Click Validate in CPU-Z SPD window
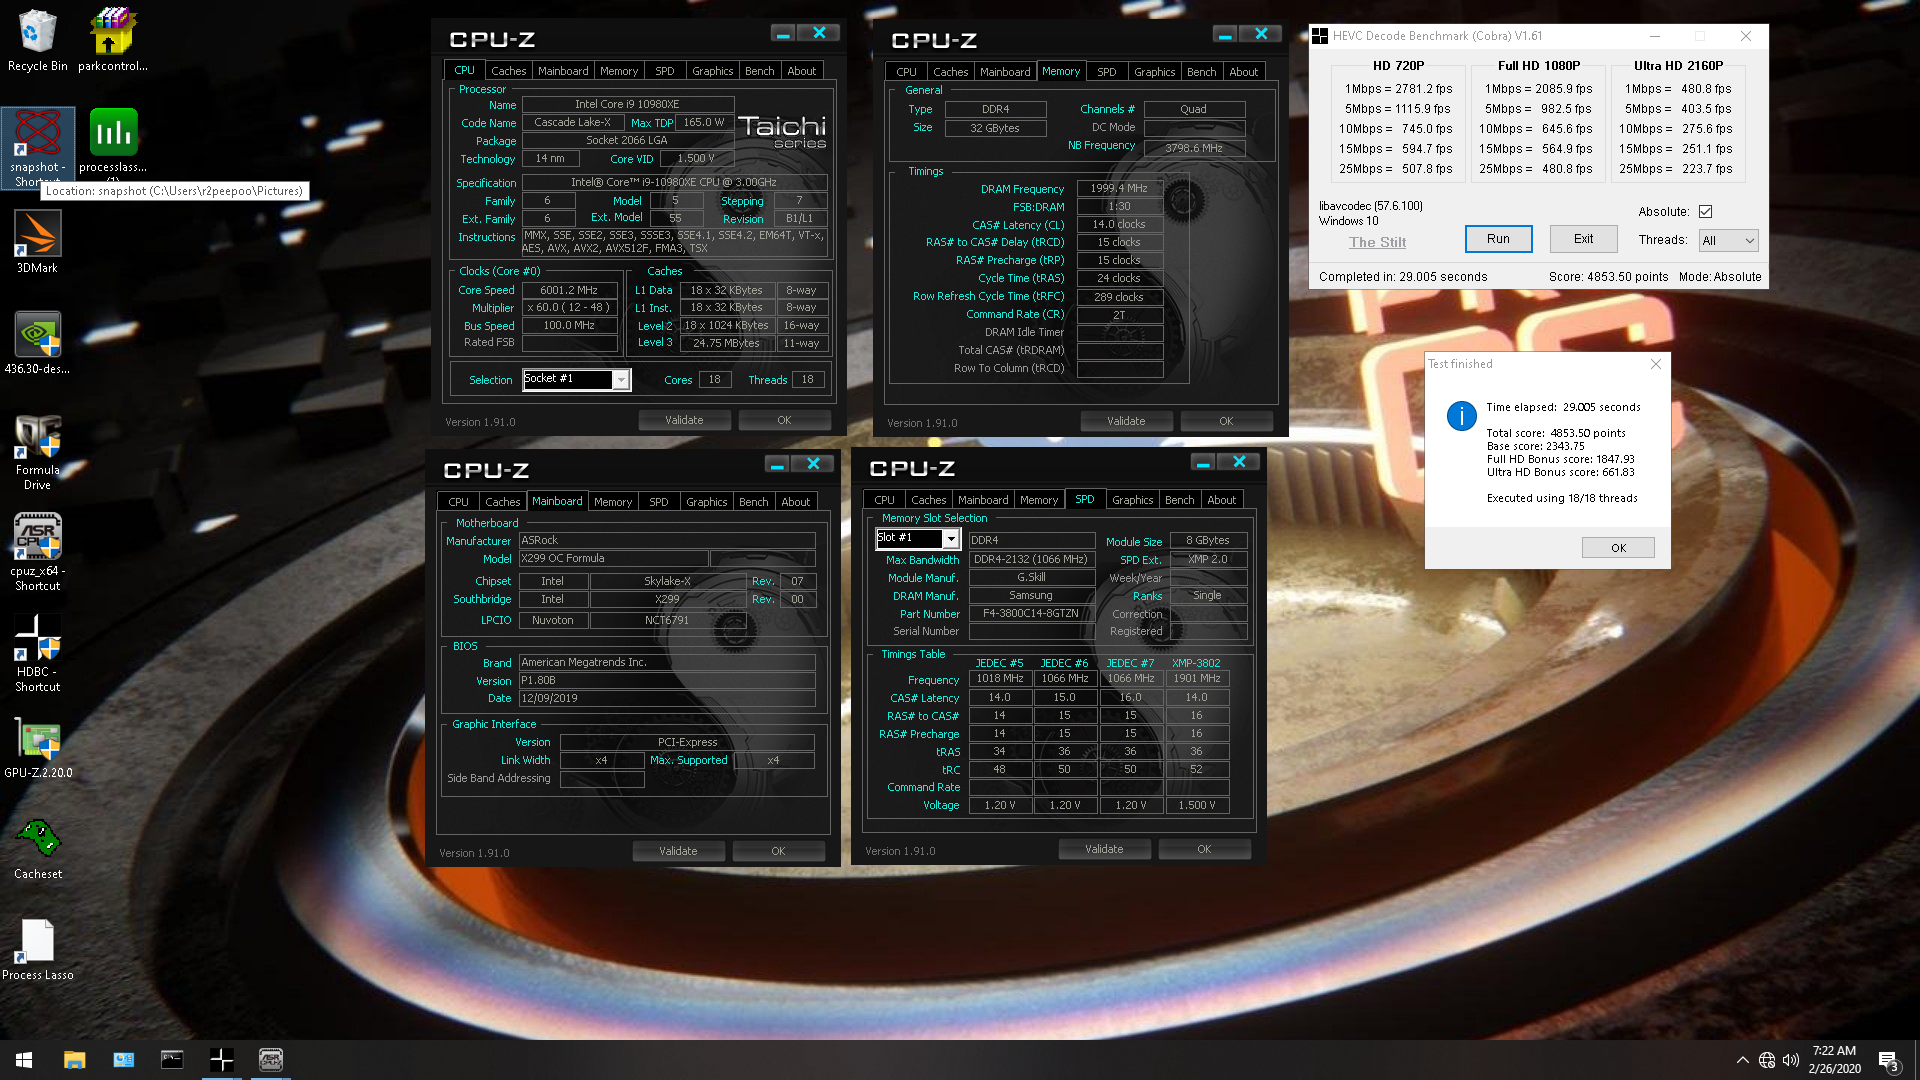1920x1080 pixels. pyautogui.click(x=1104, y=849)
